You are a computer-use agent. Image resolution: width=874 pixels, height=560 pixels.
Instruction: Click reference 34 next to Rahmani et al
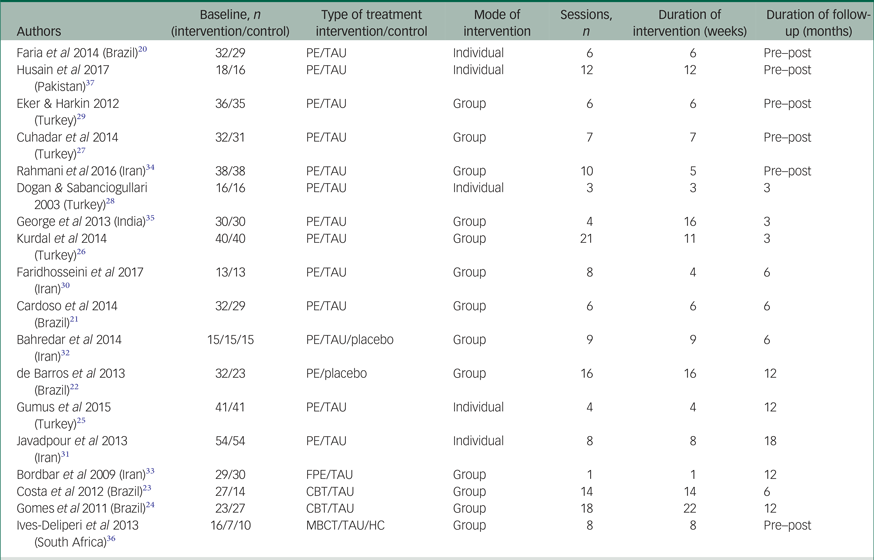(150, 166)
